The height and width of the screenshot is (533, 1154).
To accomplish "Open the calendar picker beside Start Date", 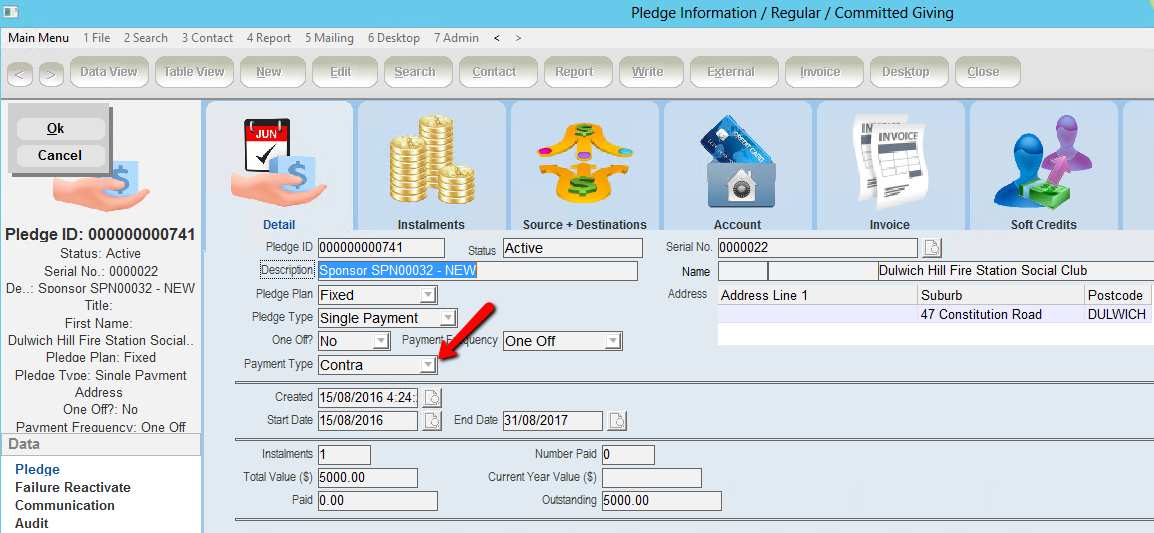I will (x=431, y=421).
